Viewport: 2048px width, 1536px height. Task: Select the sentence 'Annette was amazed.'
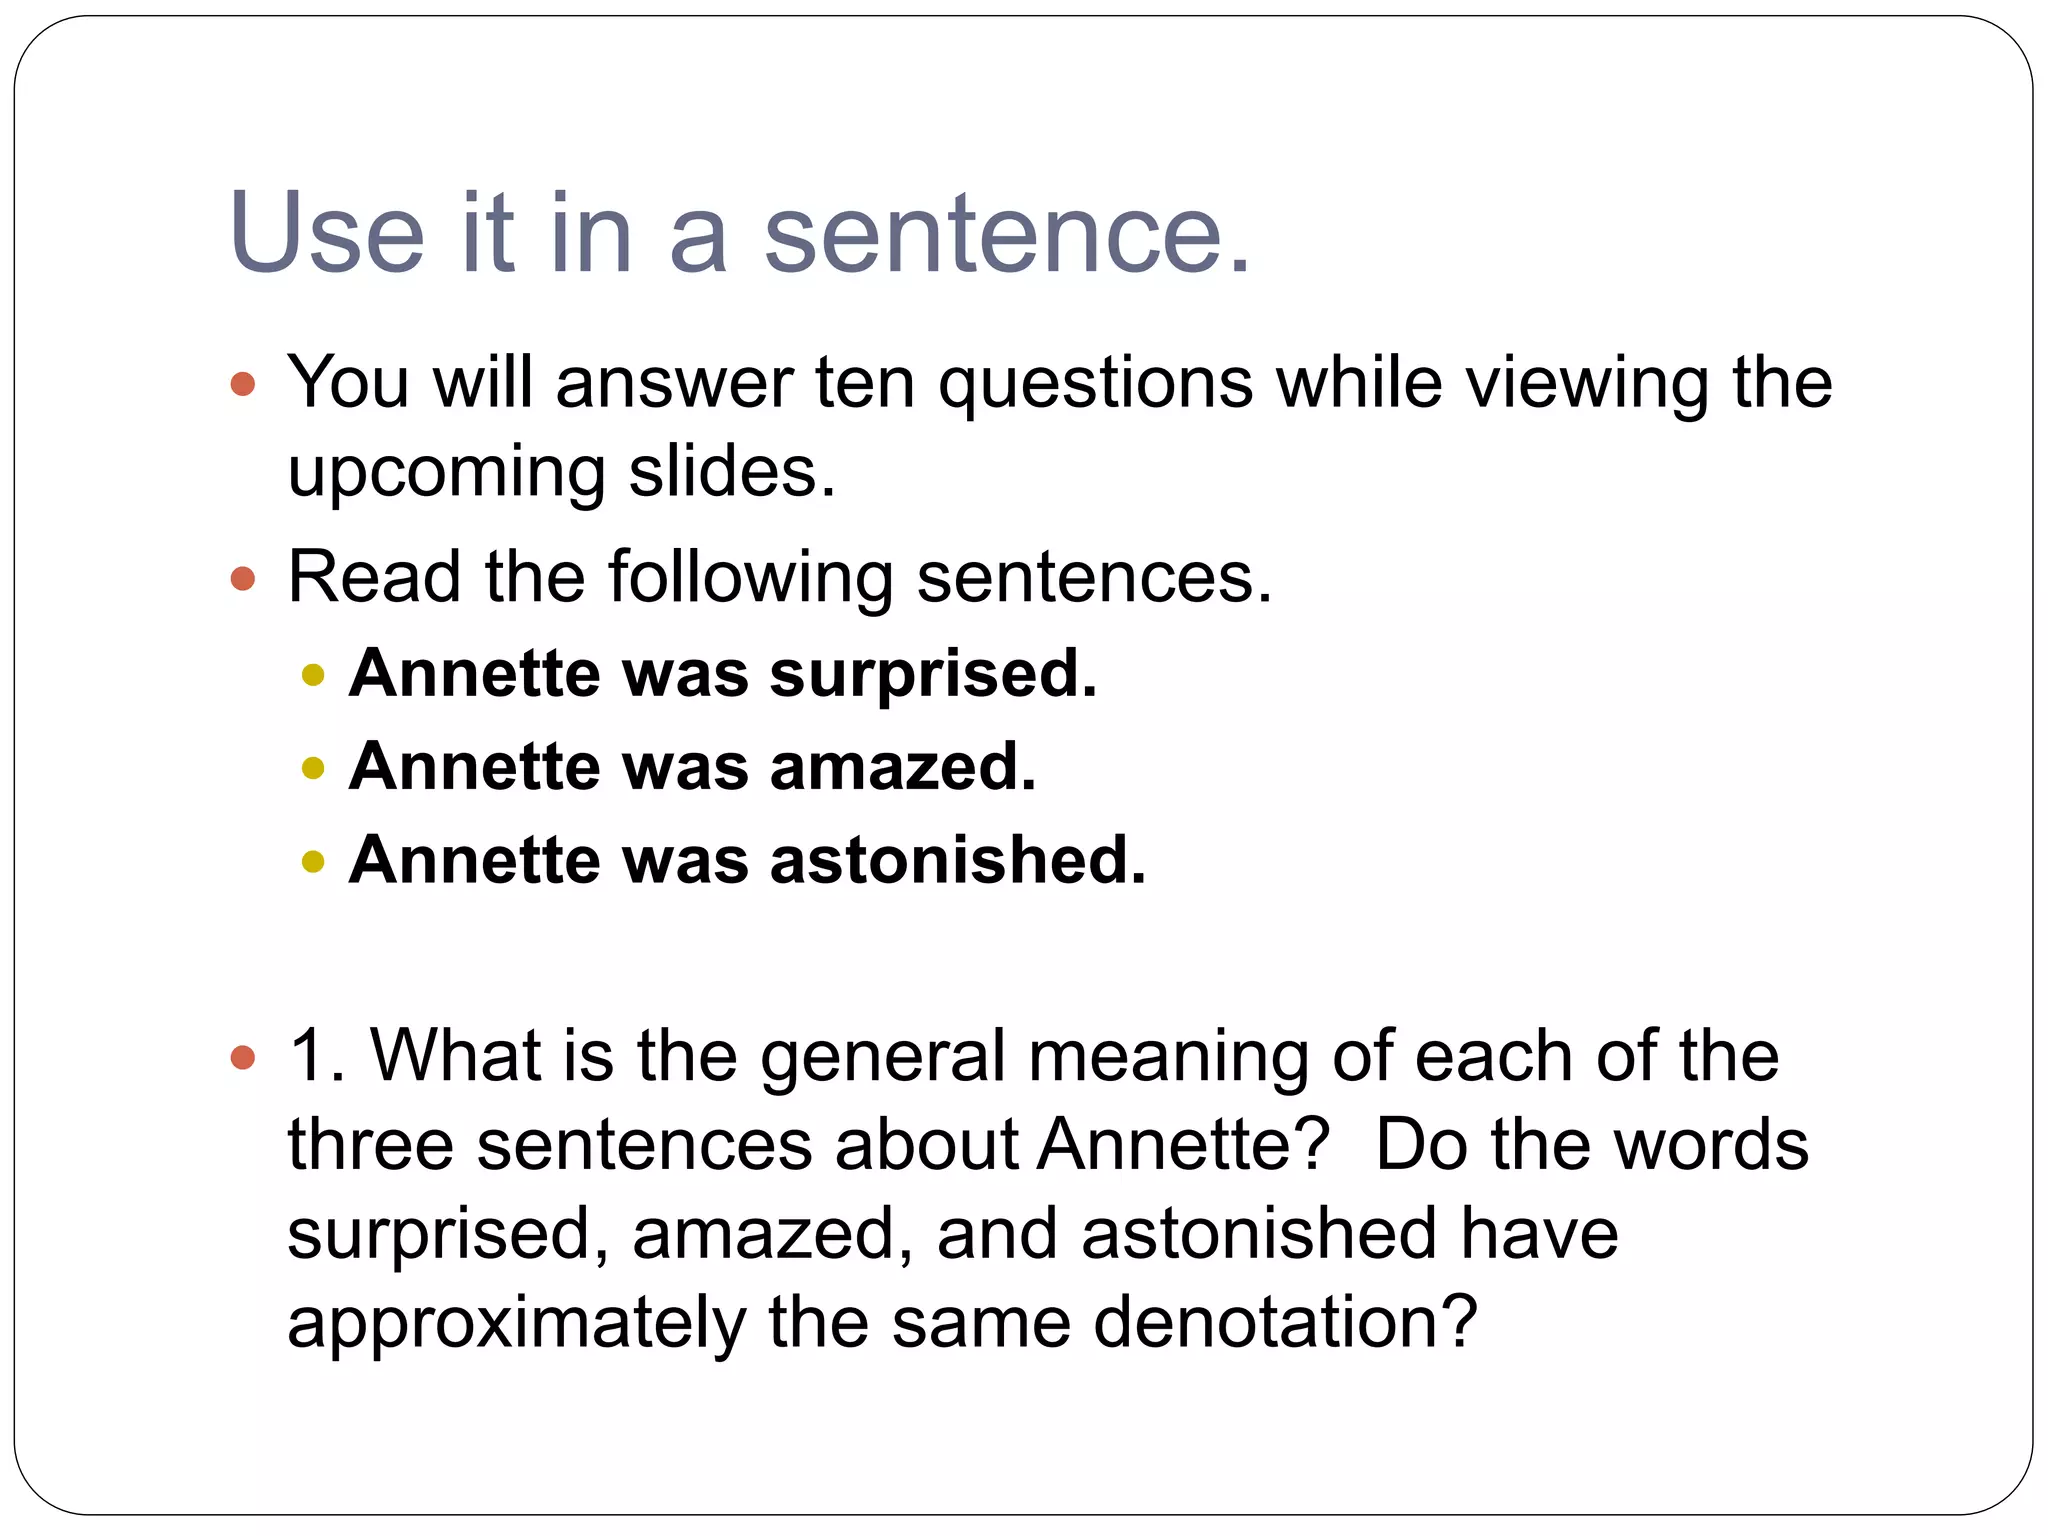click(692, 766)
